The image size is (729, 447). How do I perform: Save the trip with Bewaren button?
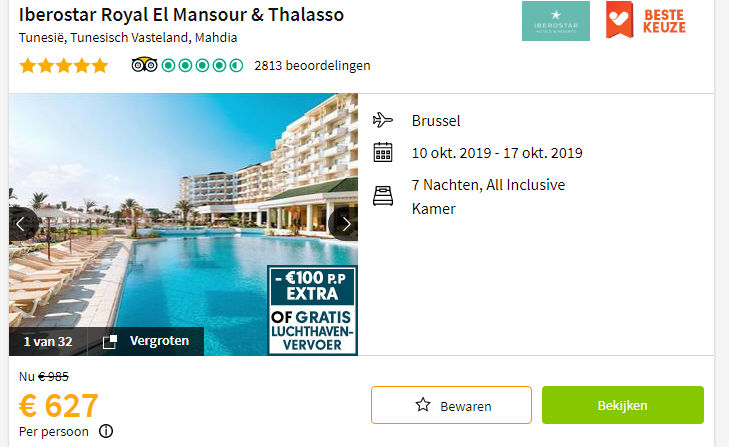(x=451, y=405)
